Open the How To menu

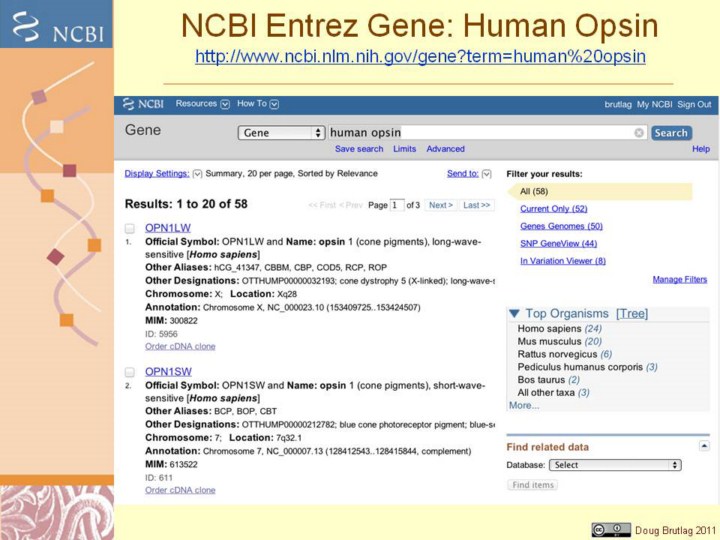pyautogui.click(x=257, y=104)
